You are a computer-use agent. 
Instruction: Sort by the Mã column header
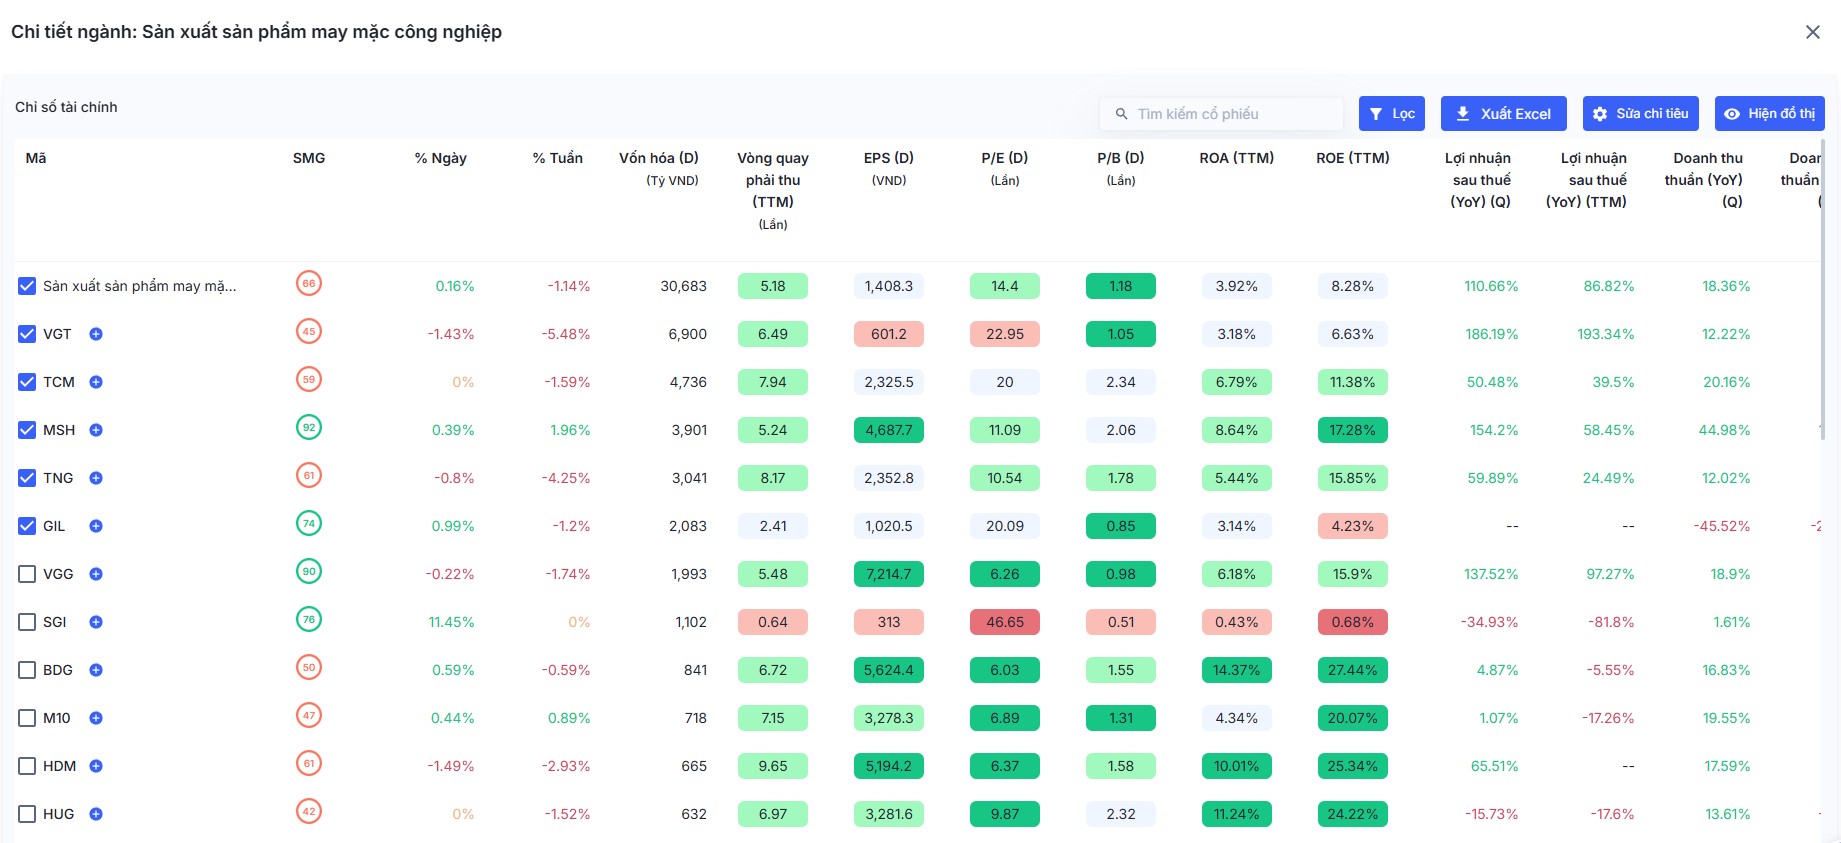tap(36, 158)
